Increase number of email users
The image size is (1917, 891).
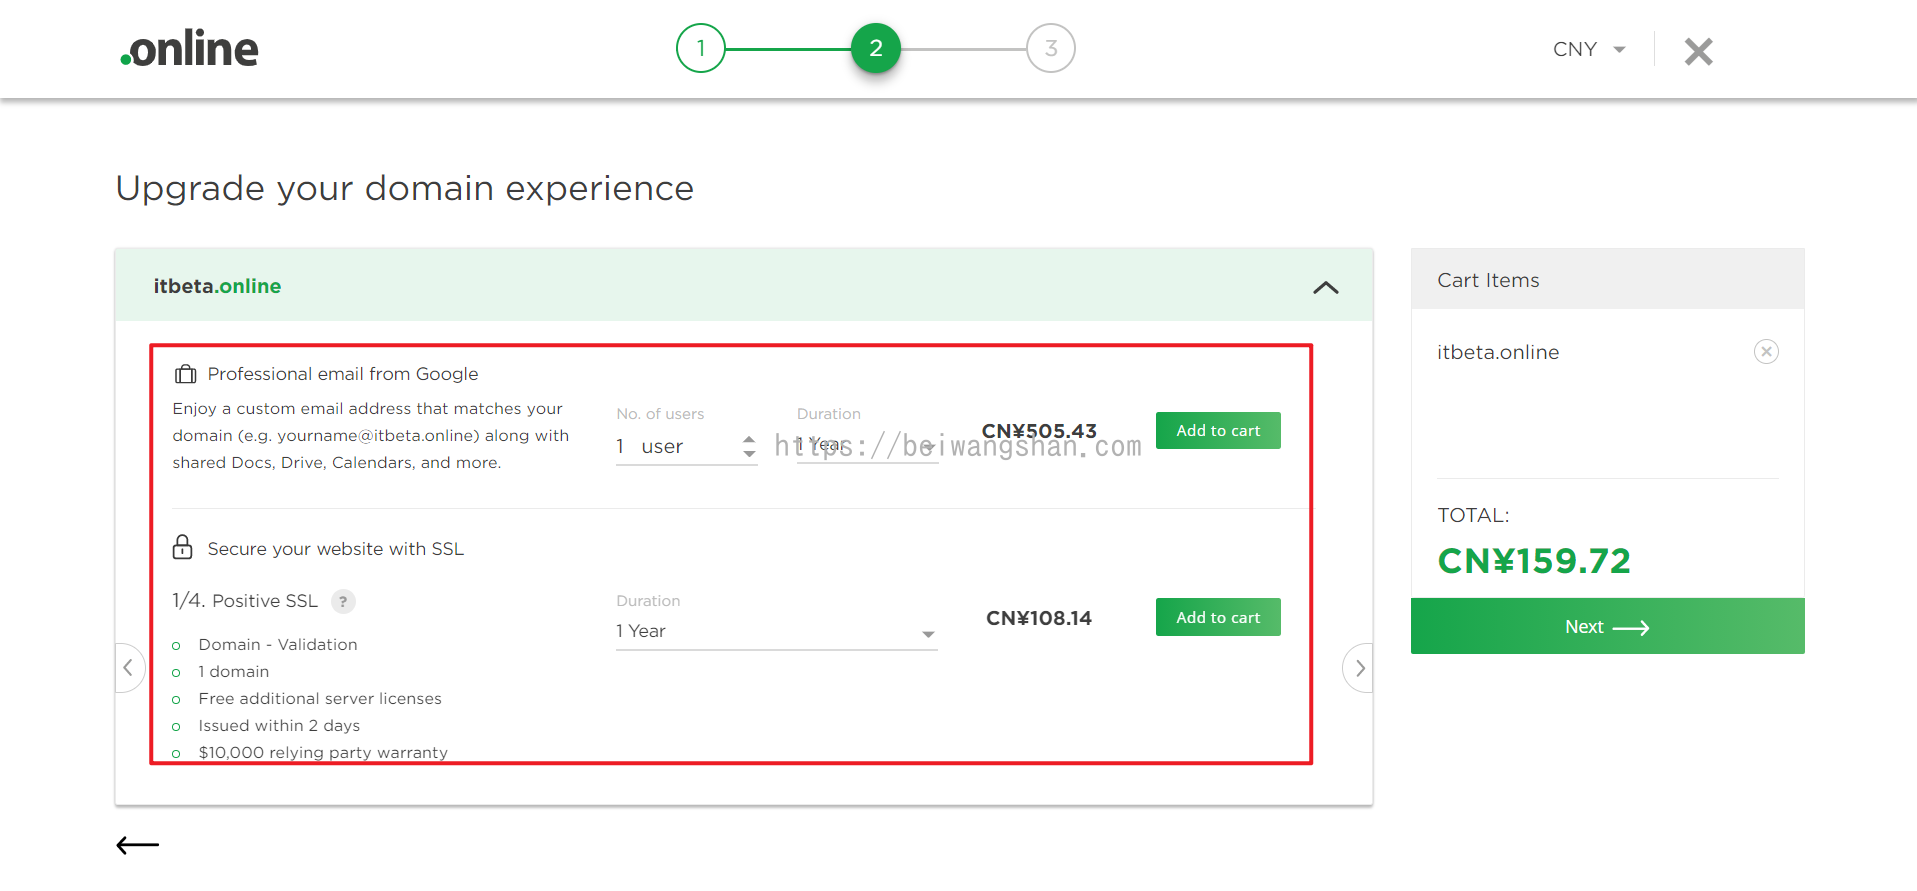tap(749, 439)
